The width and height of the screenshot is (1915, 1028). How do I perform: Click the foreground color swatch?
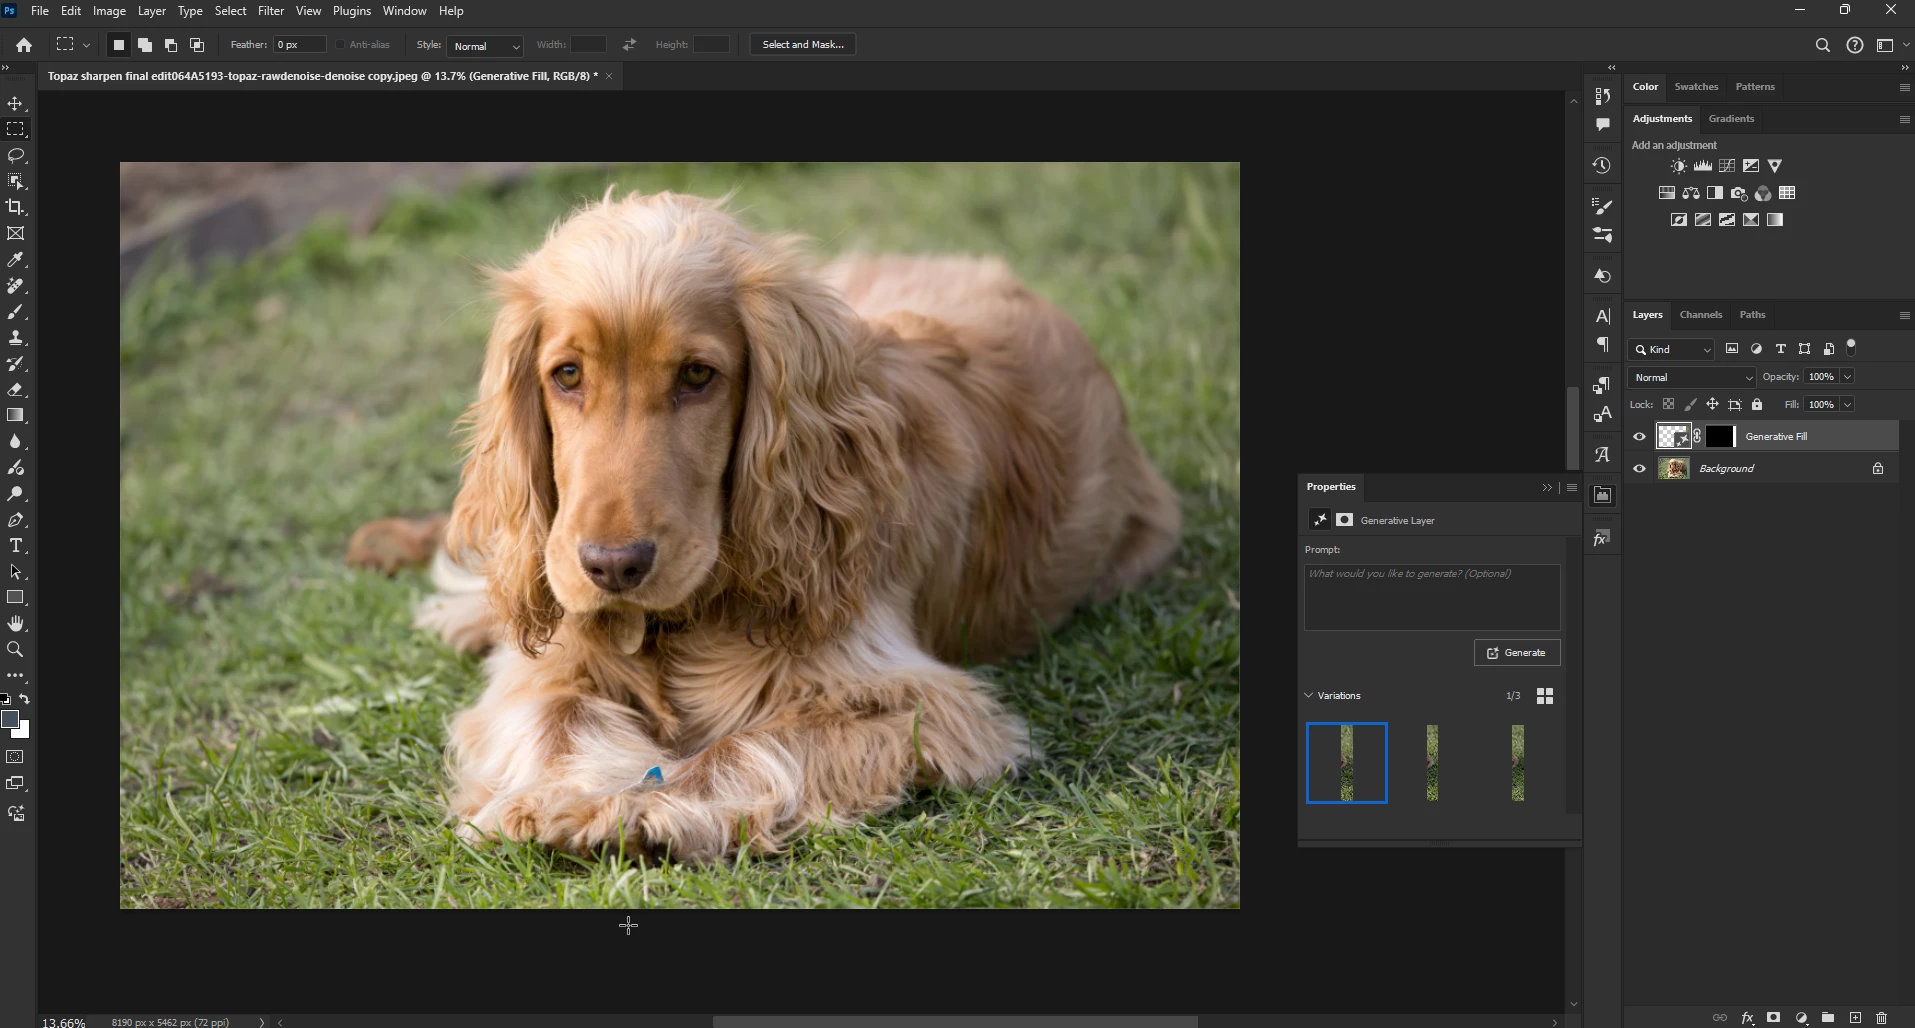pyautogui.click(x=10, y=720)
